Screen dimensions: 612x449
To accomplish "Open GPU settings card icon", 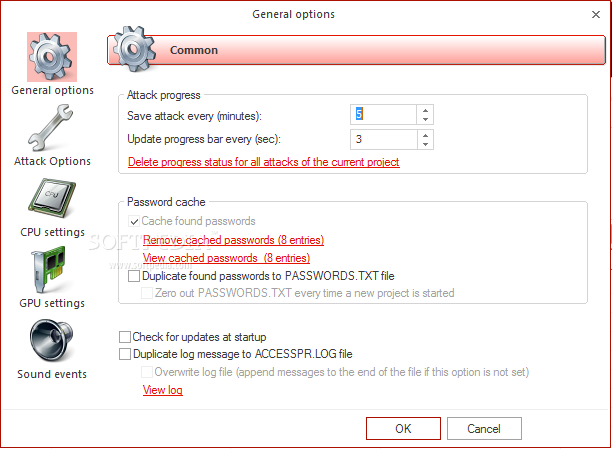I will [x=48, y=269].
